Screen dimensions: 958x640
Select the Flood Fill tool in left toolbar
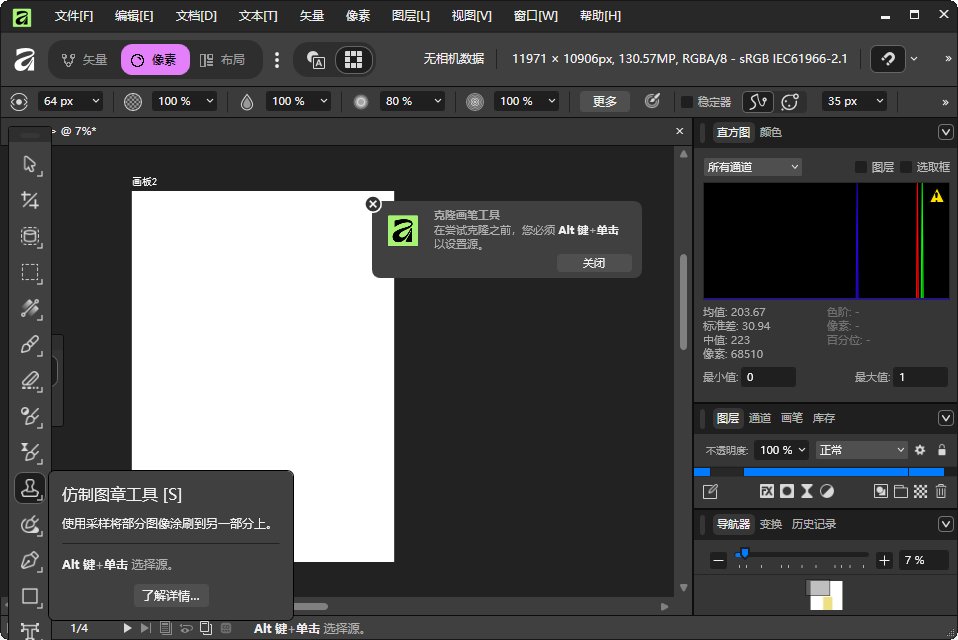[30, 308]
